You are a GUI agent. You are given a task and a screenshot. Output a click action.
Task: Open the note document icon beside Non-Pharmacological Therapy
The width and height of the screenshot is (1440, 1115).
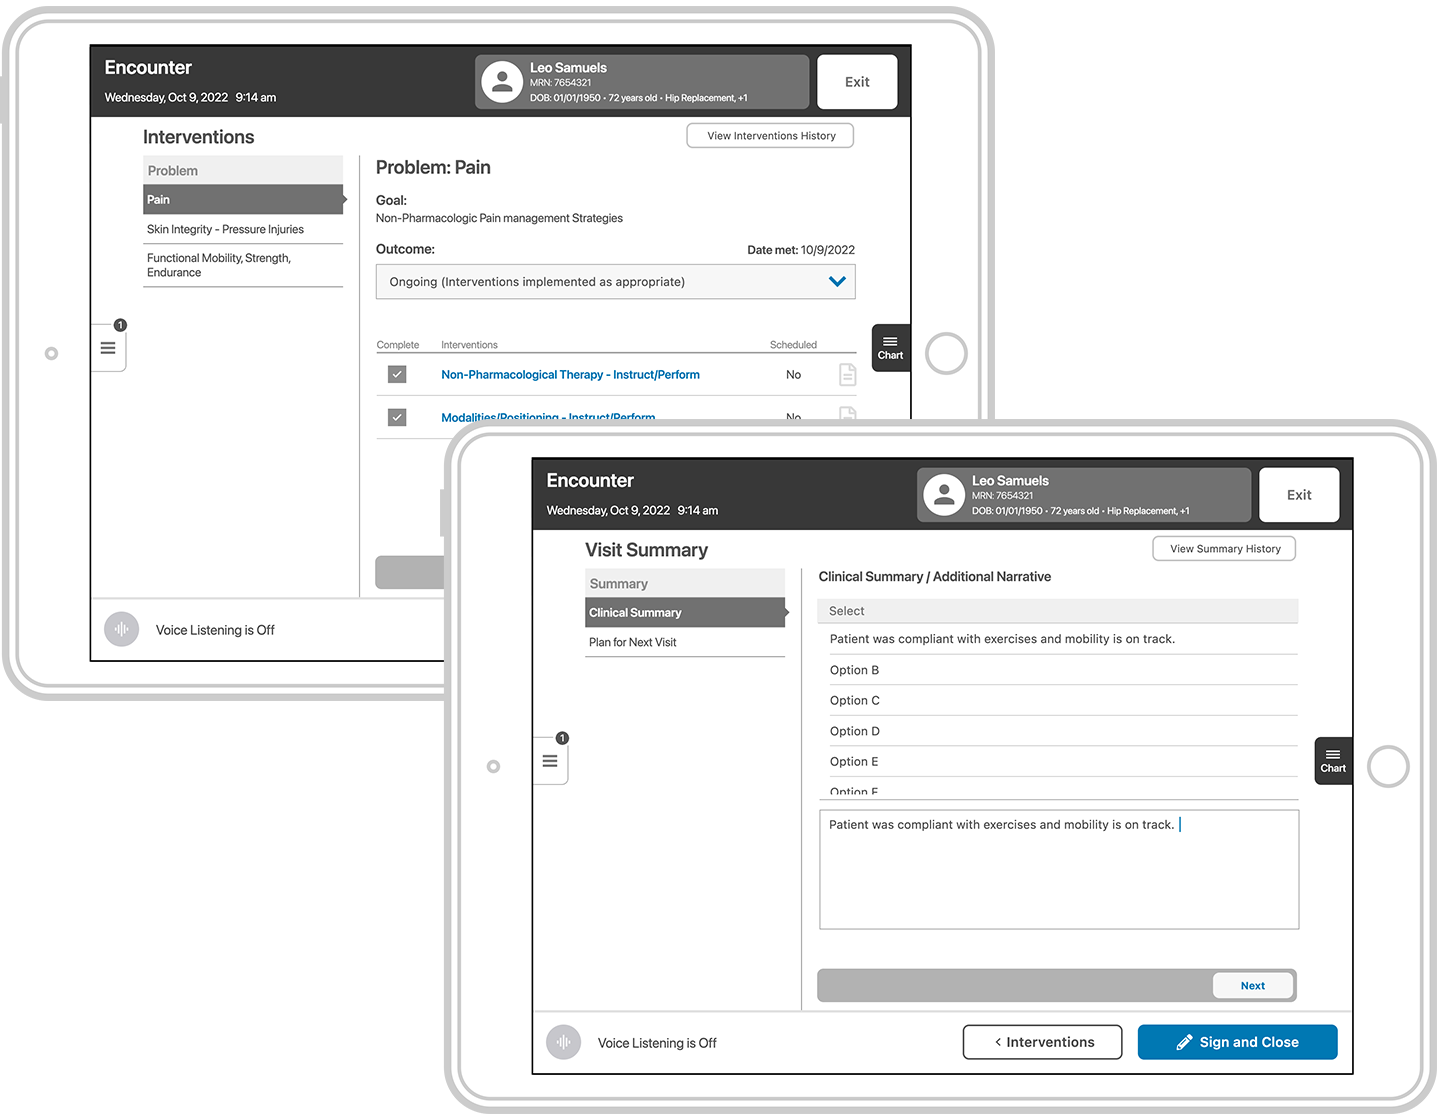tap(847, 374)
